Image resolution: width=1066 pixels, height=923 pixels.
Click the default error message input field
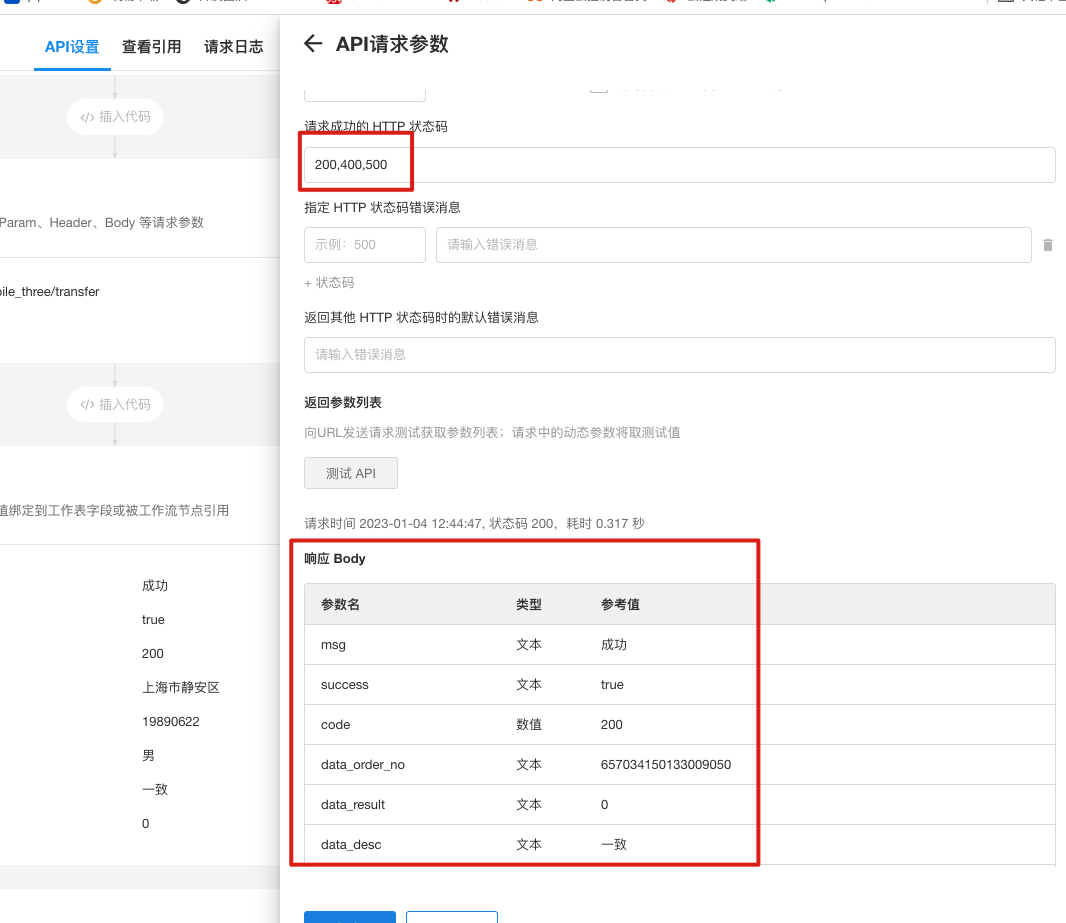[x=679, y=355]
